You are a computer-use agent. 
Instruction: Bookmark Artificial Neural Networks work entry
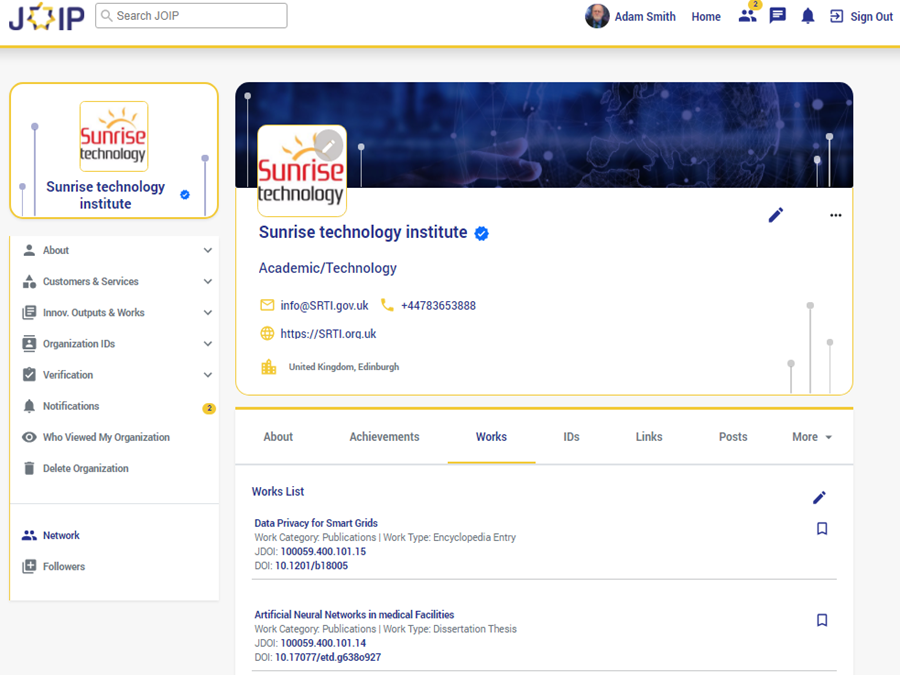822,621
